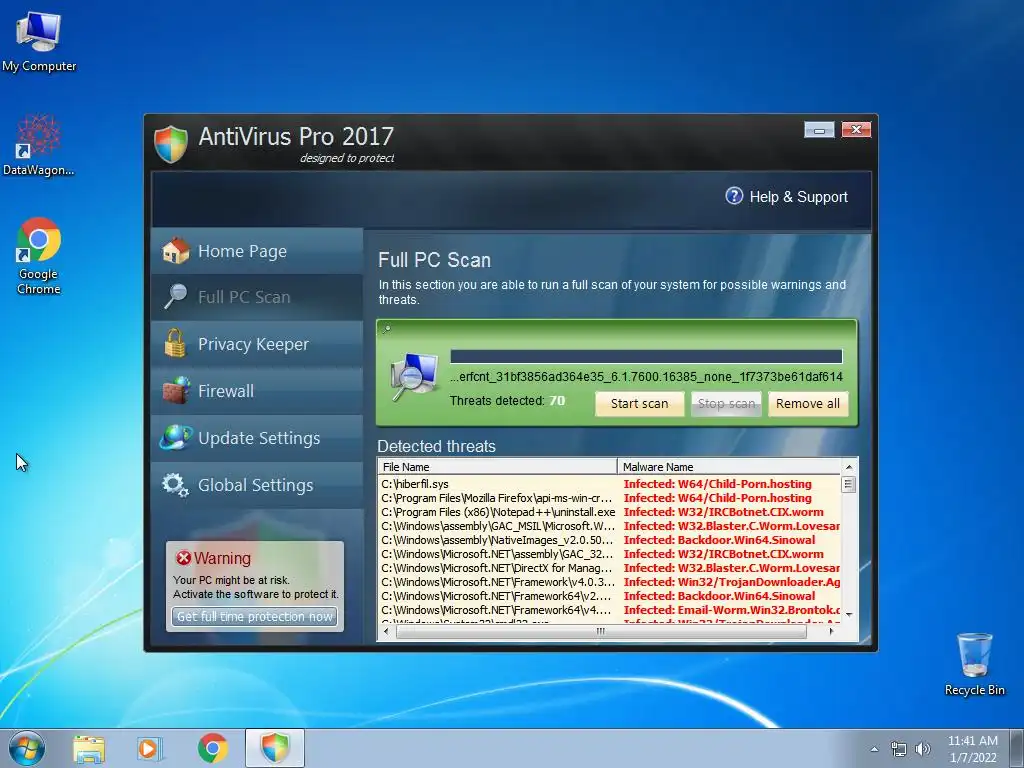The image size is (1024, 768).
Task: Click the Threats detected count 70
Action: pos(557,401)
